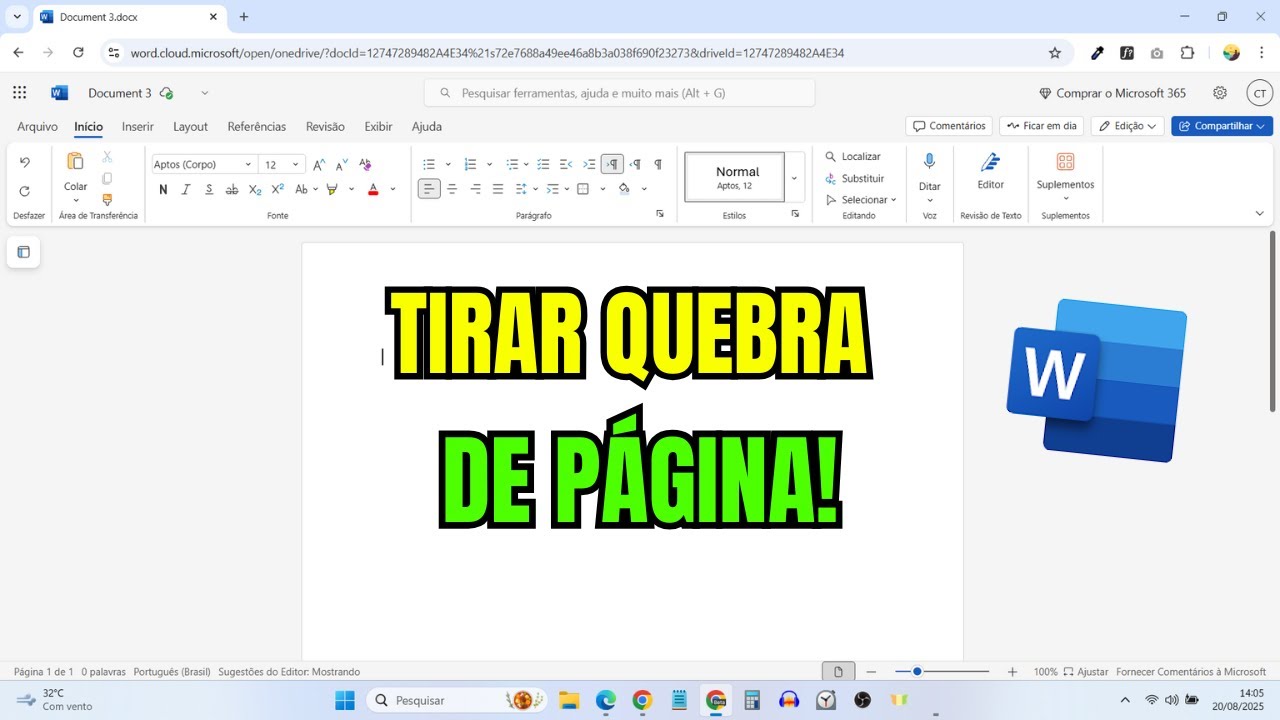Toggle show paragraph marks
The image size is (1280, 720).
click(658, 164)
